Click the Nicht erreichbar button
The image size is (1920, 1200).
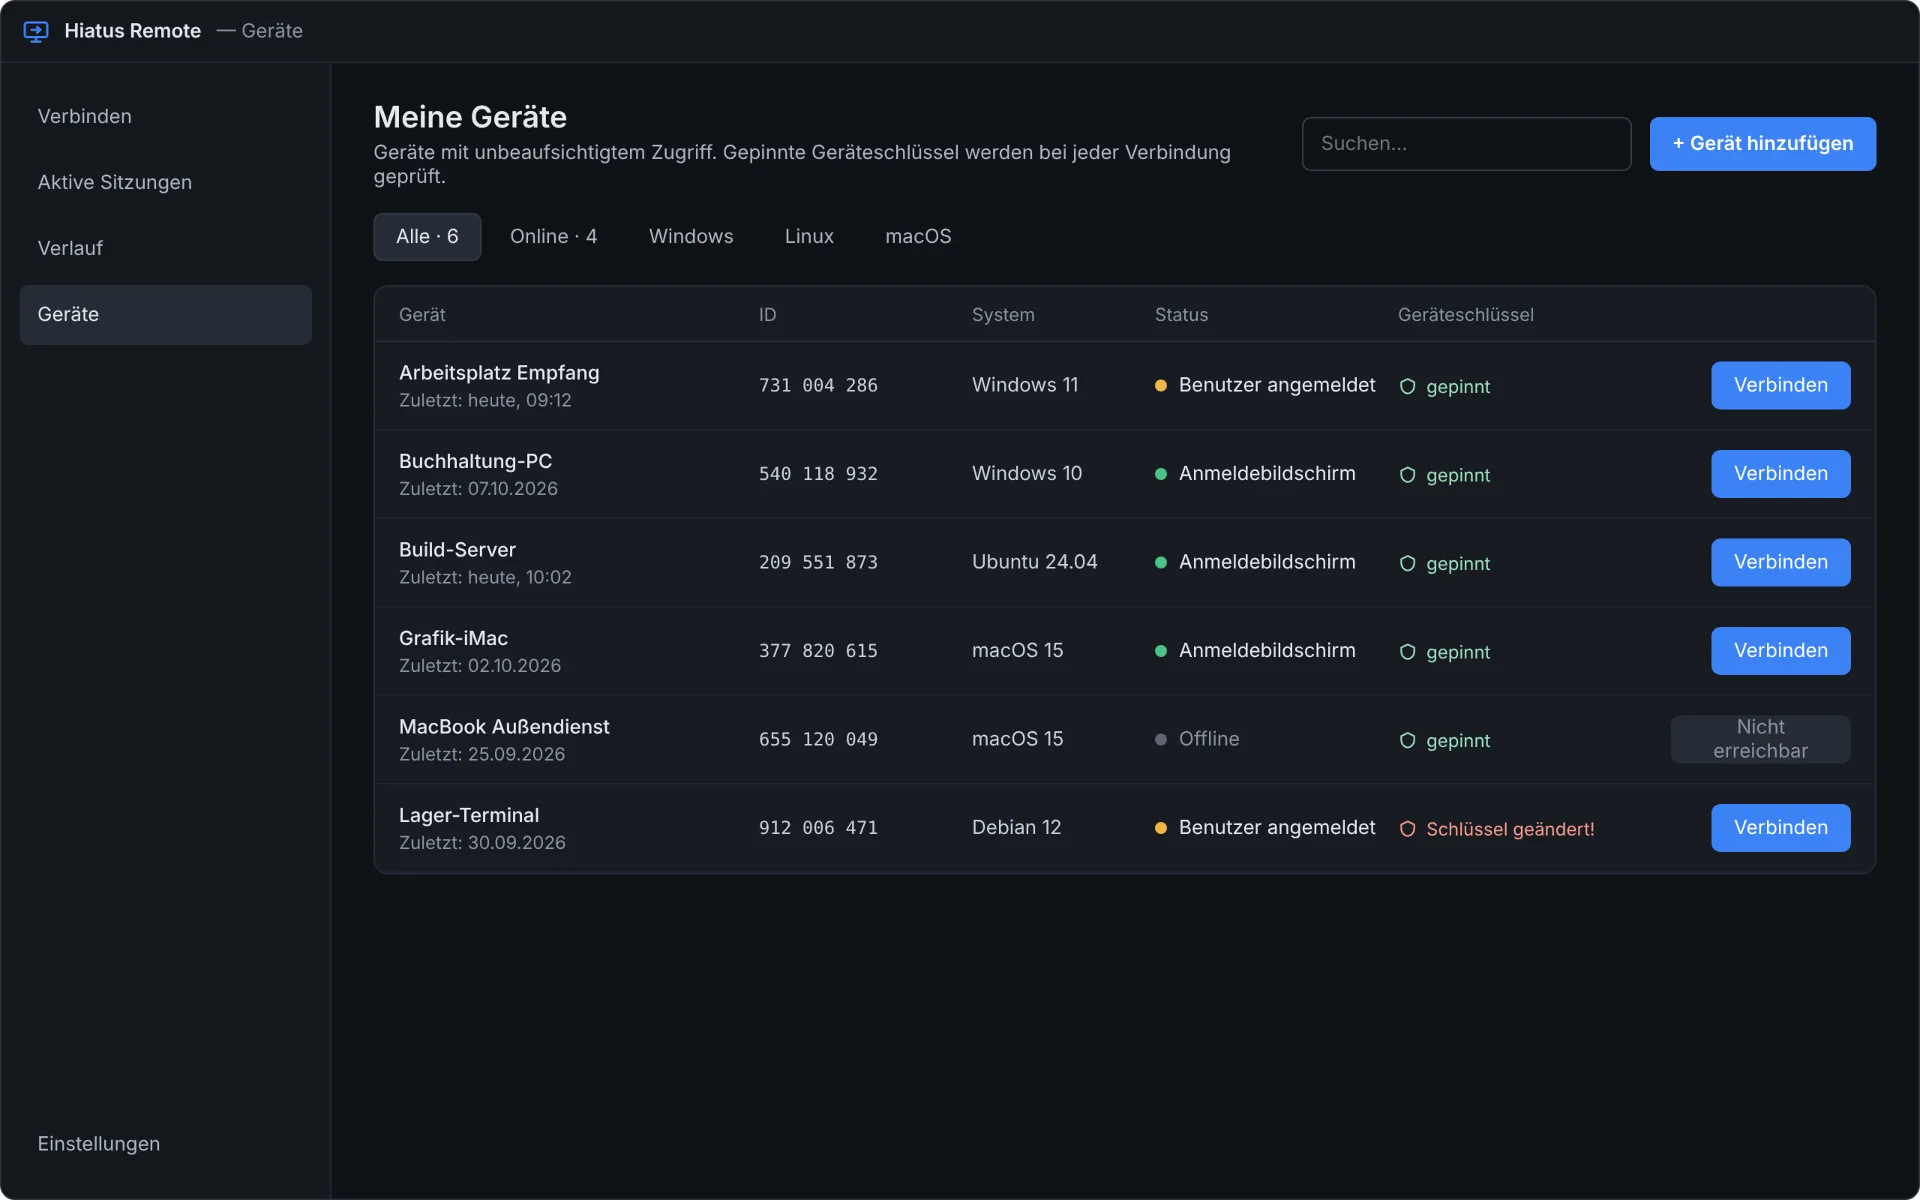1760,739
